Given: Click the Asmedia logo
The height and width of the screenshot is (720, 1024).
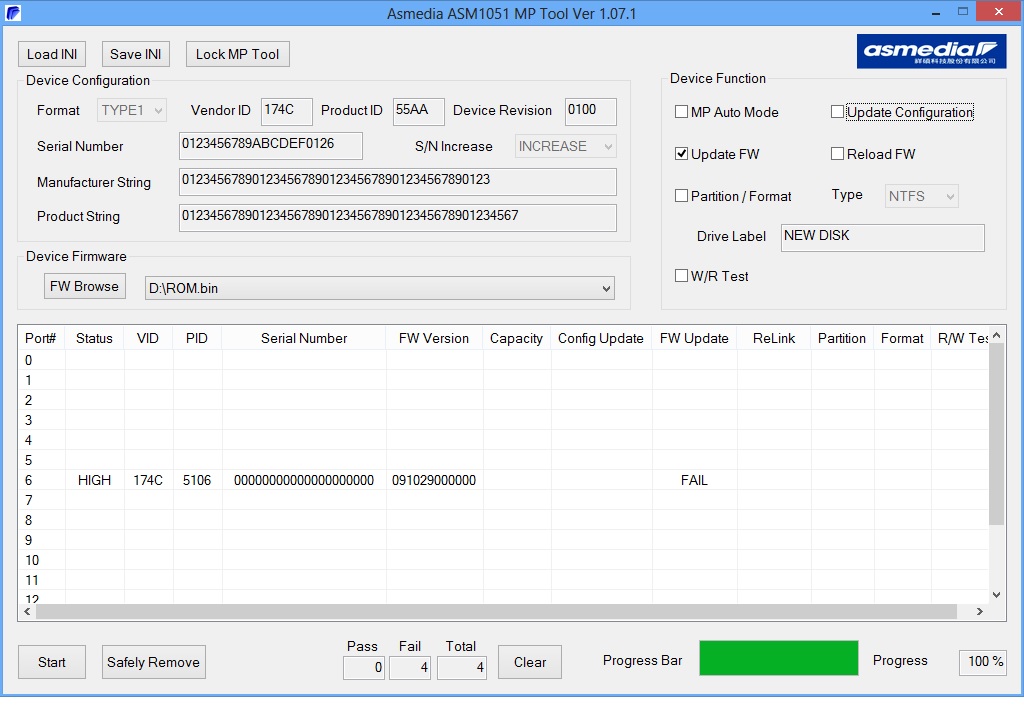Looking at the screenshot, I should 931,51.
